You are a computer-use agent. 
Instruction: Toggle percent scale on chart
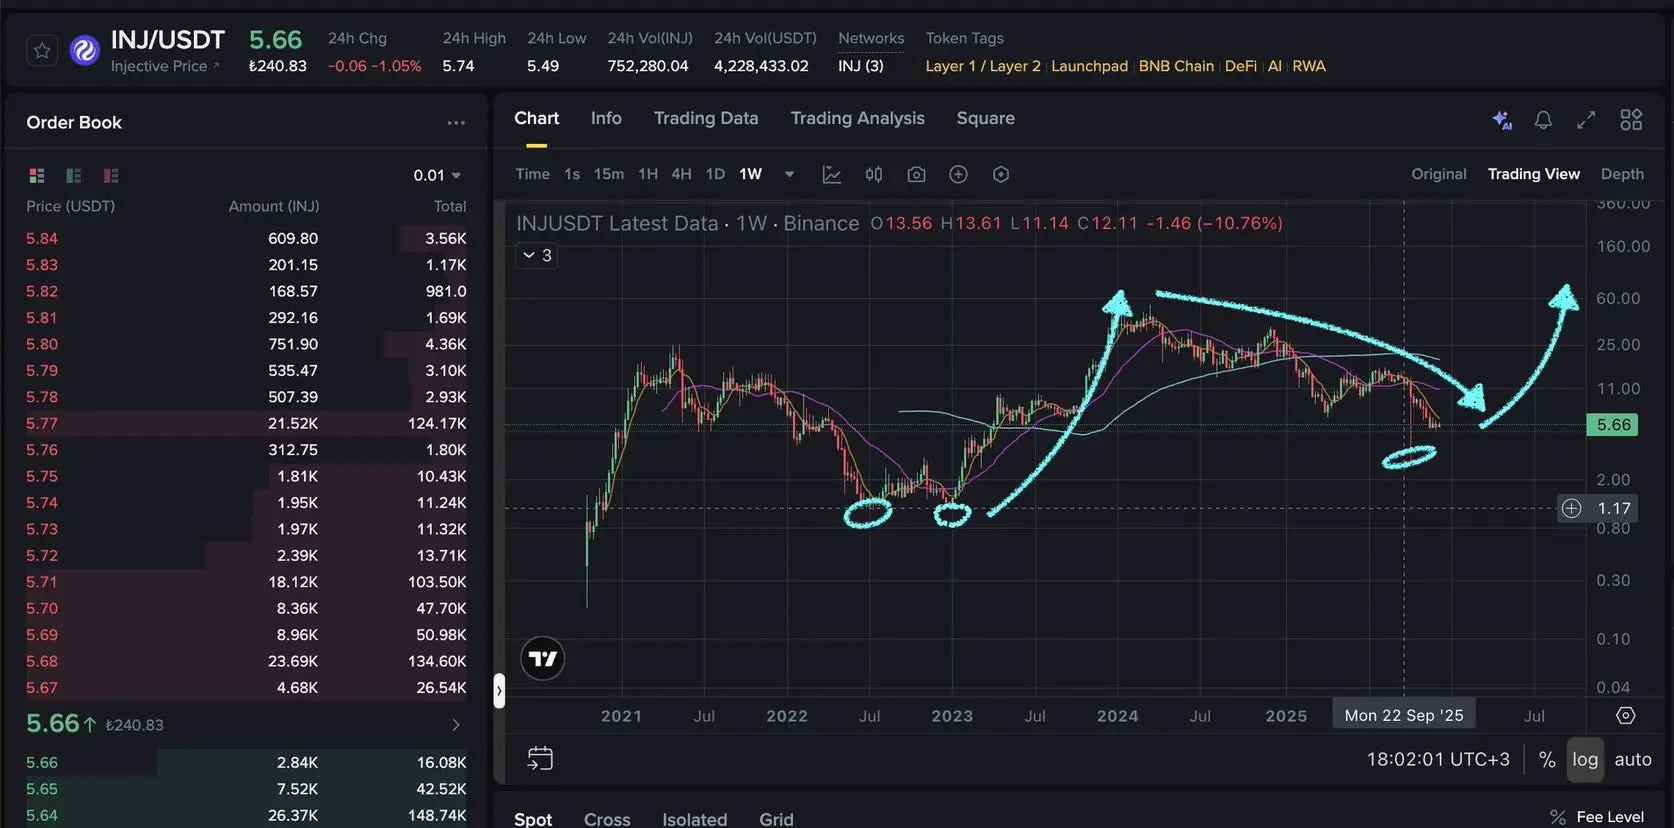point(1547,760)
